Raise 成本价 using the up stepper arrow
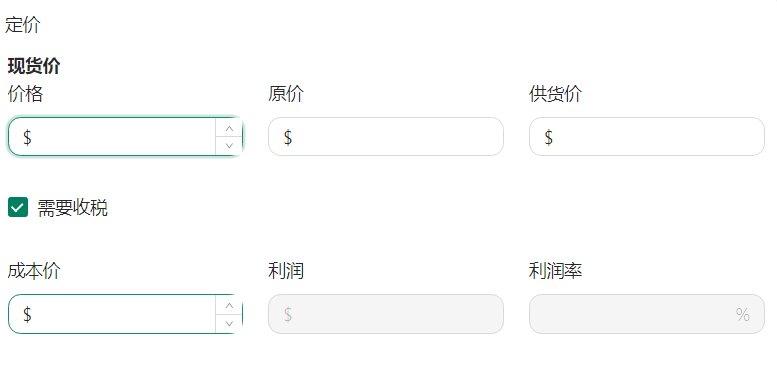 (229, 305)
